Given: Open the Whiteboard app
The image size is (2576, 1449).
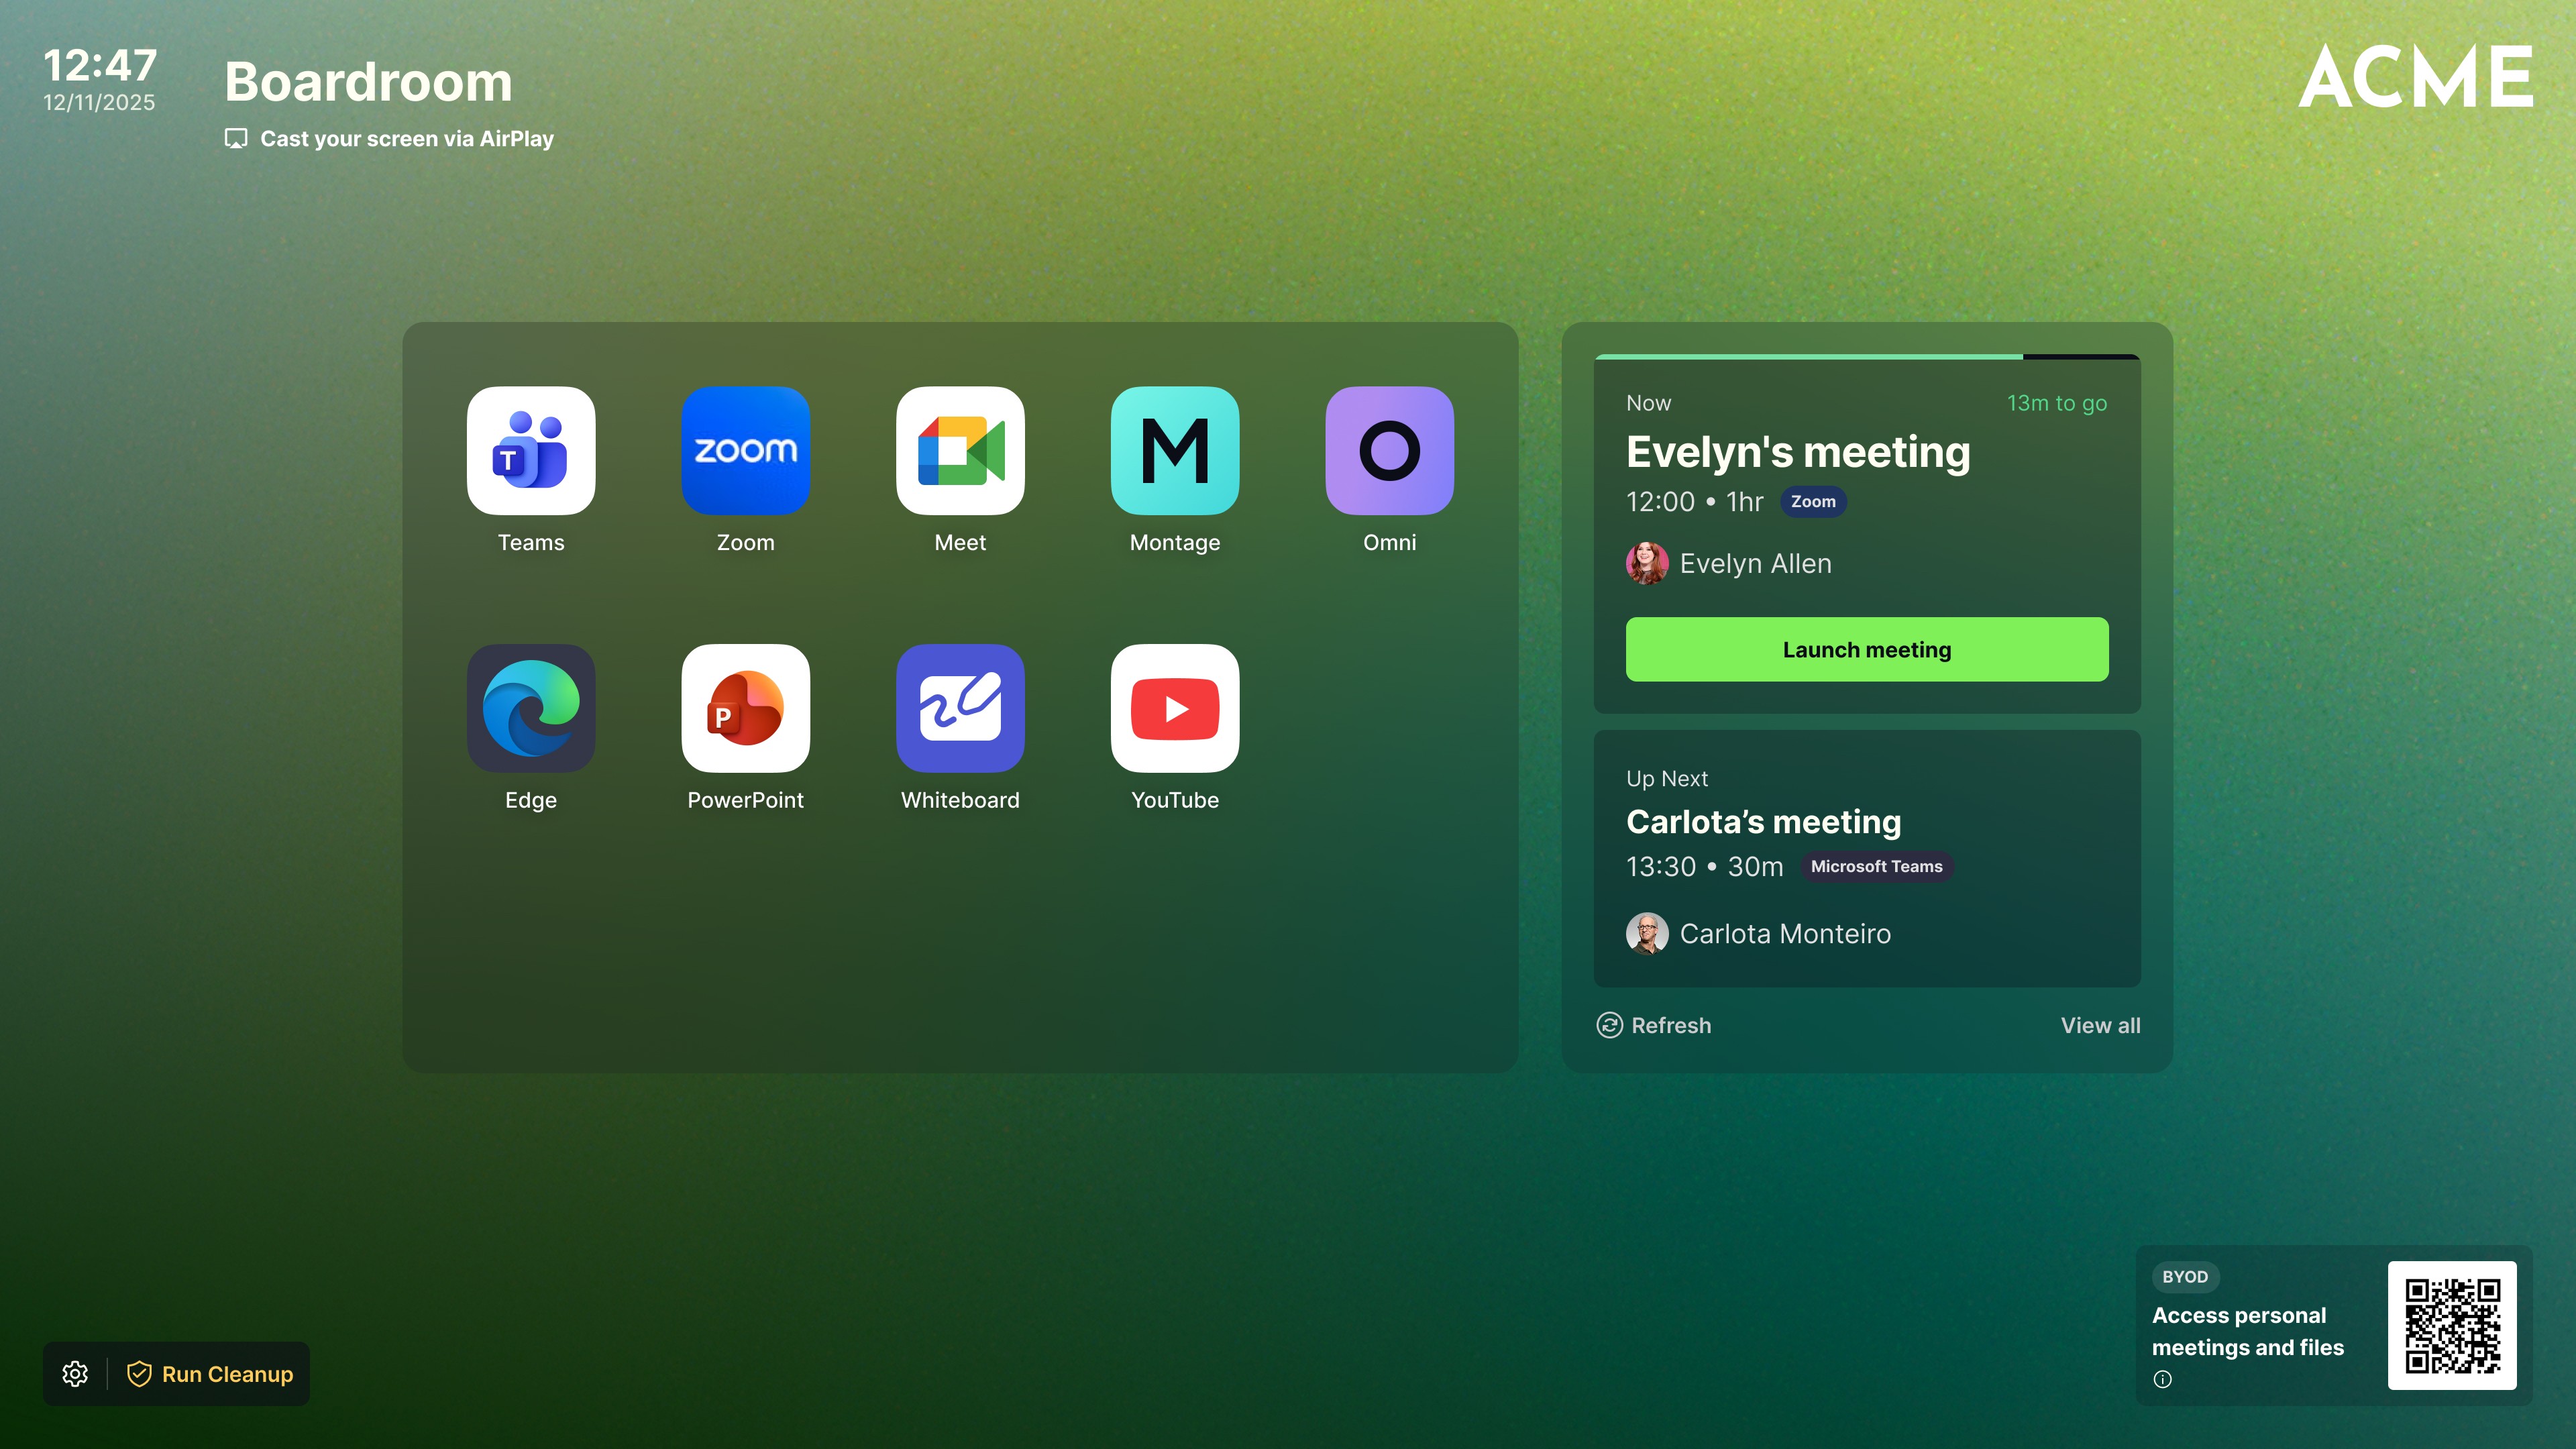Looking at the screenshot, I should pyautogui.click(x=960, y=708).
